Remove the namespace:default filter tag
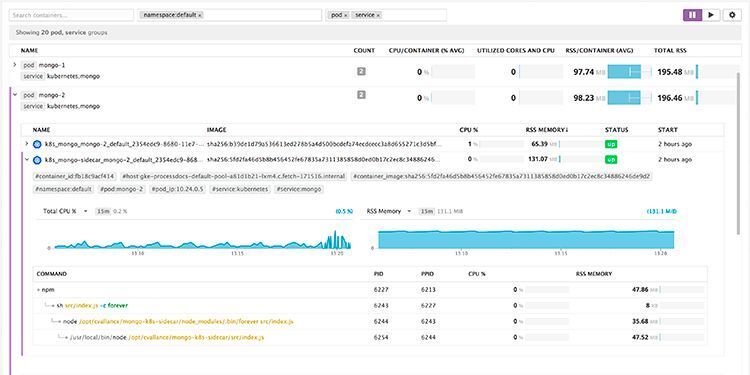This screenshot has height=375, width=750. pyautogui.click(x=200, y=15)
